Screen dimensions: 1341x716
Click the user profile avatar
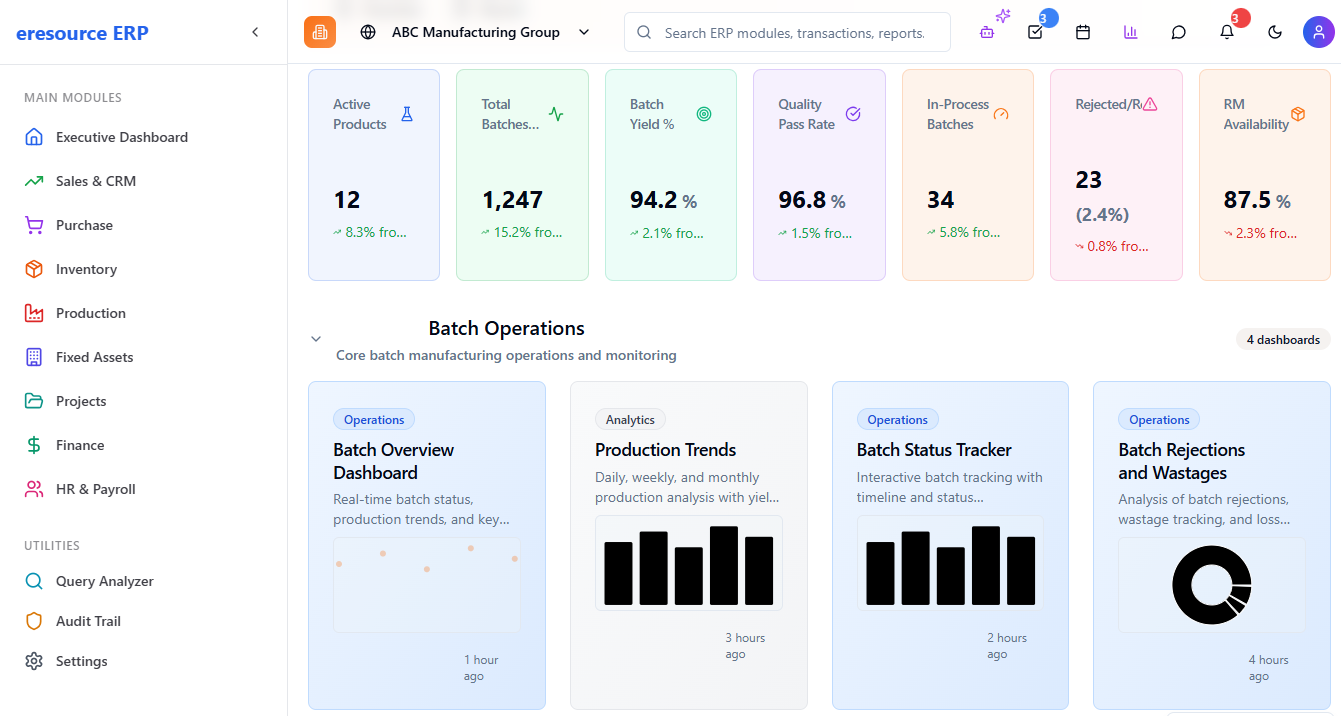point(1318,32)
